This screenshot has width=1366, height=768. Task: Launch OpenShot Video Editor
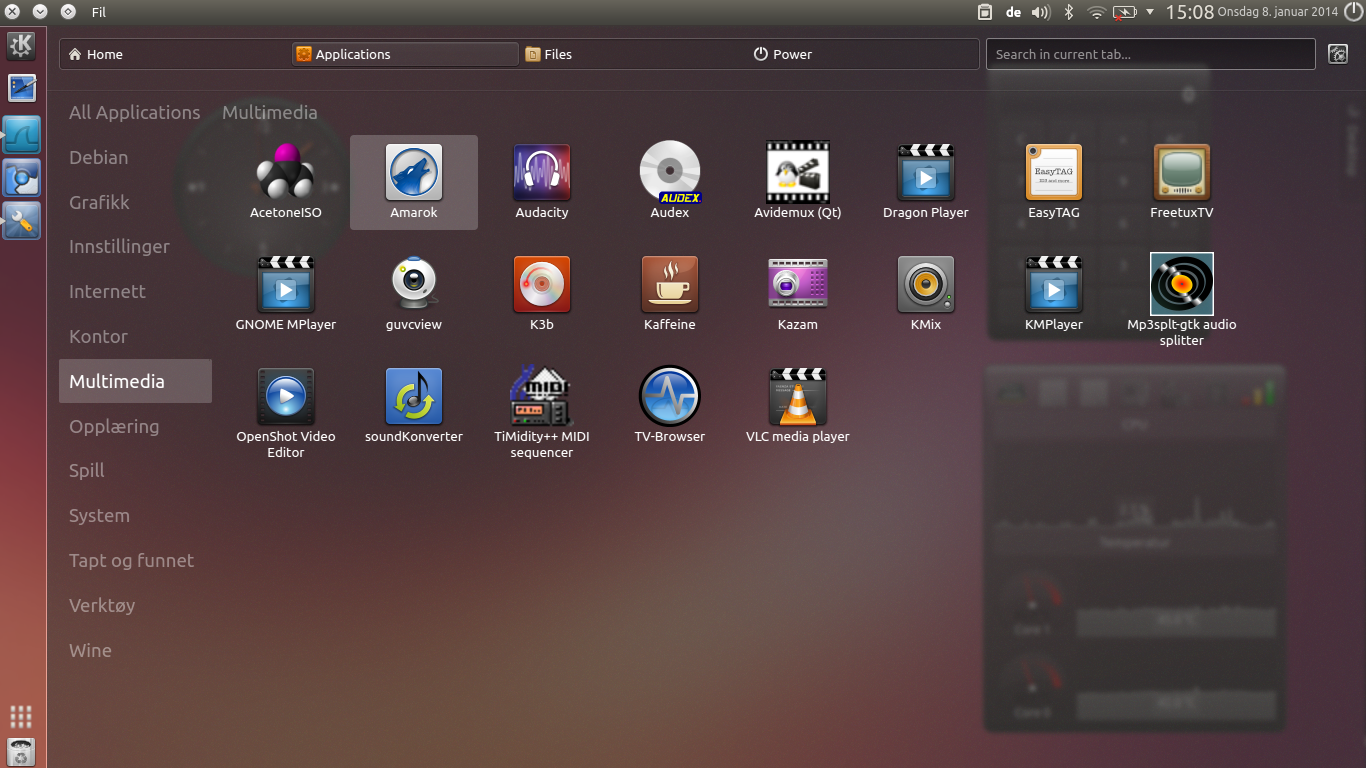286,412
